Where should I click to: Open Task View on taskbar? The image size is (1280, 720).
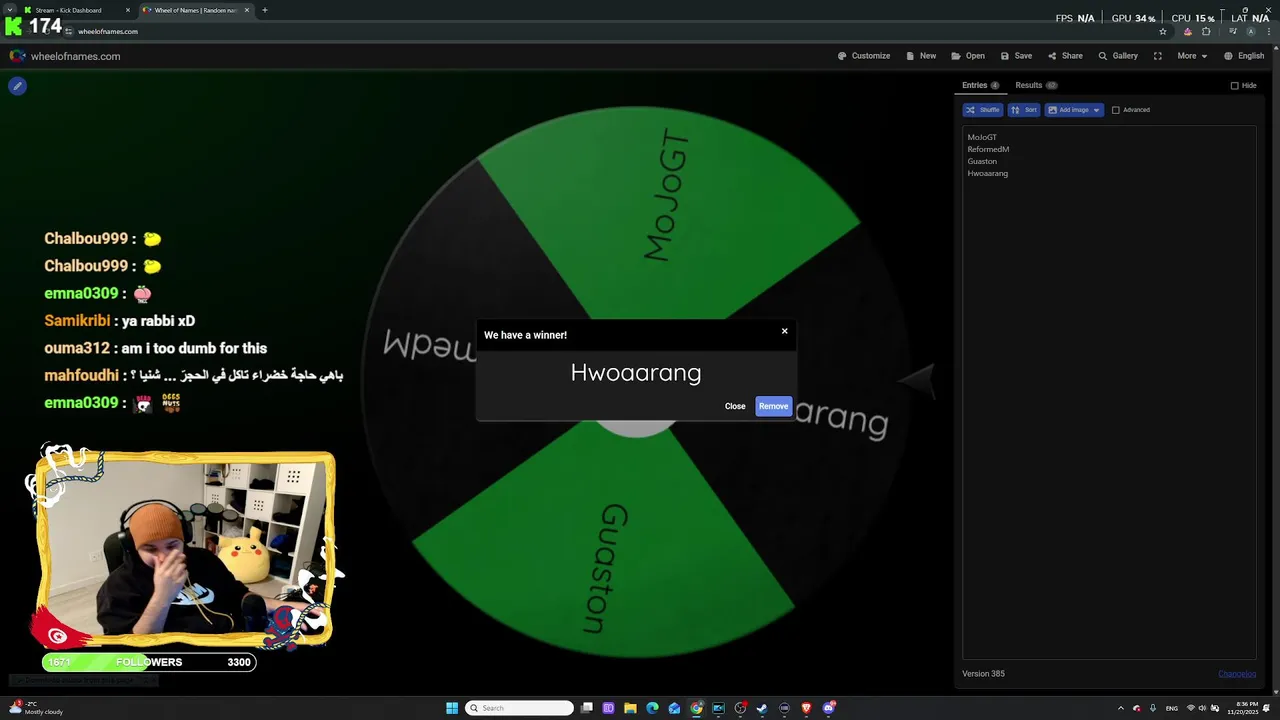[x=587, y=708]
